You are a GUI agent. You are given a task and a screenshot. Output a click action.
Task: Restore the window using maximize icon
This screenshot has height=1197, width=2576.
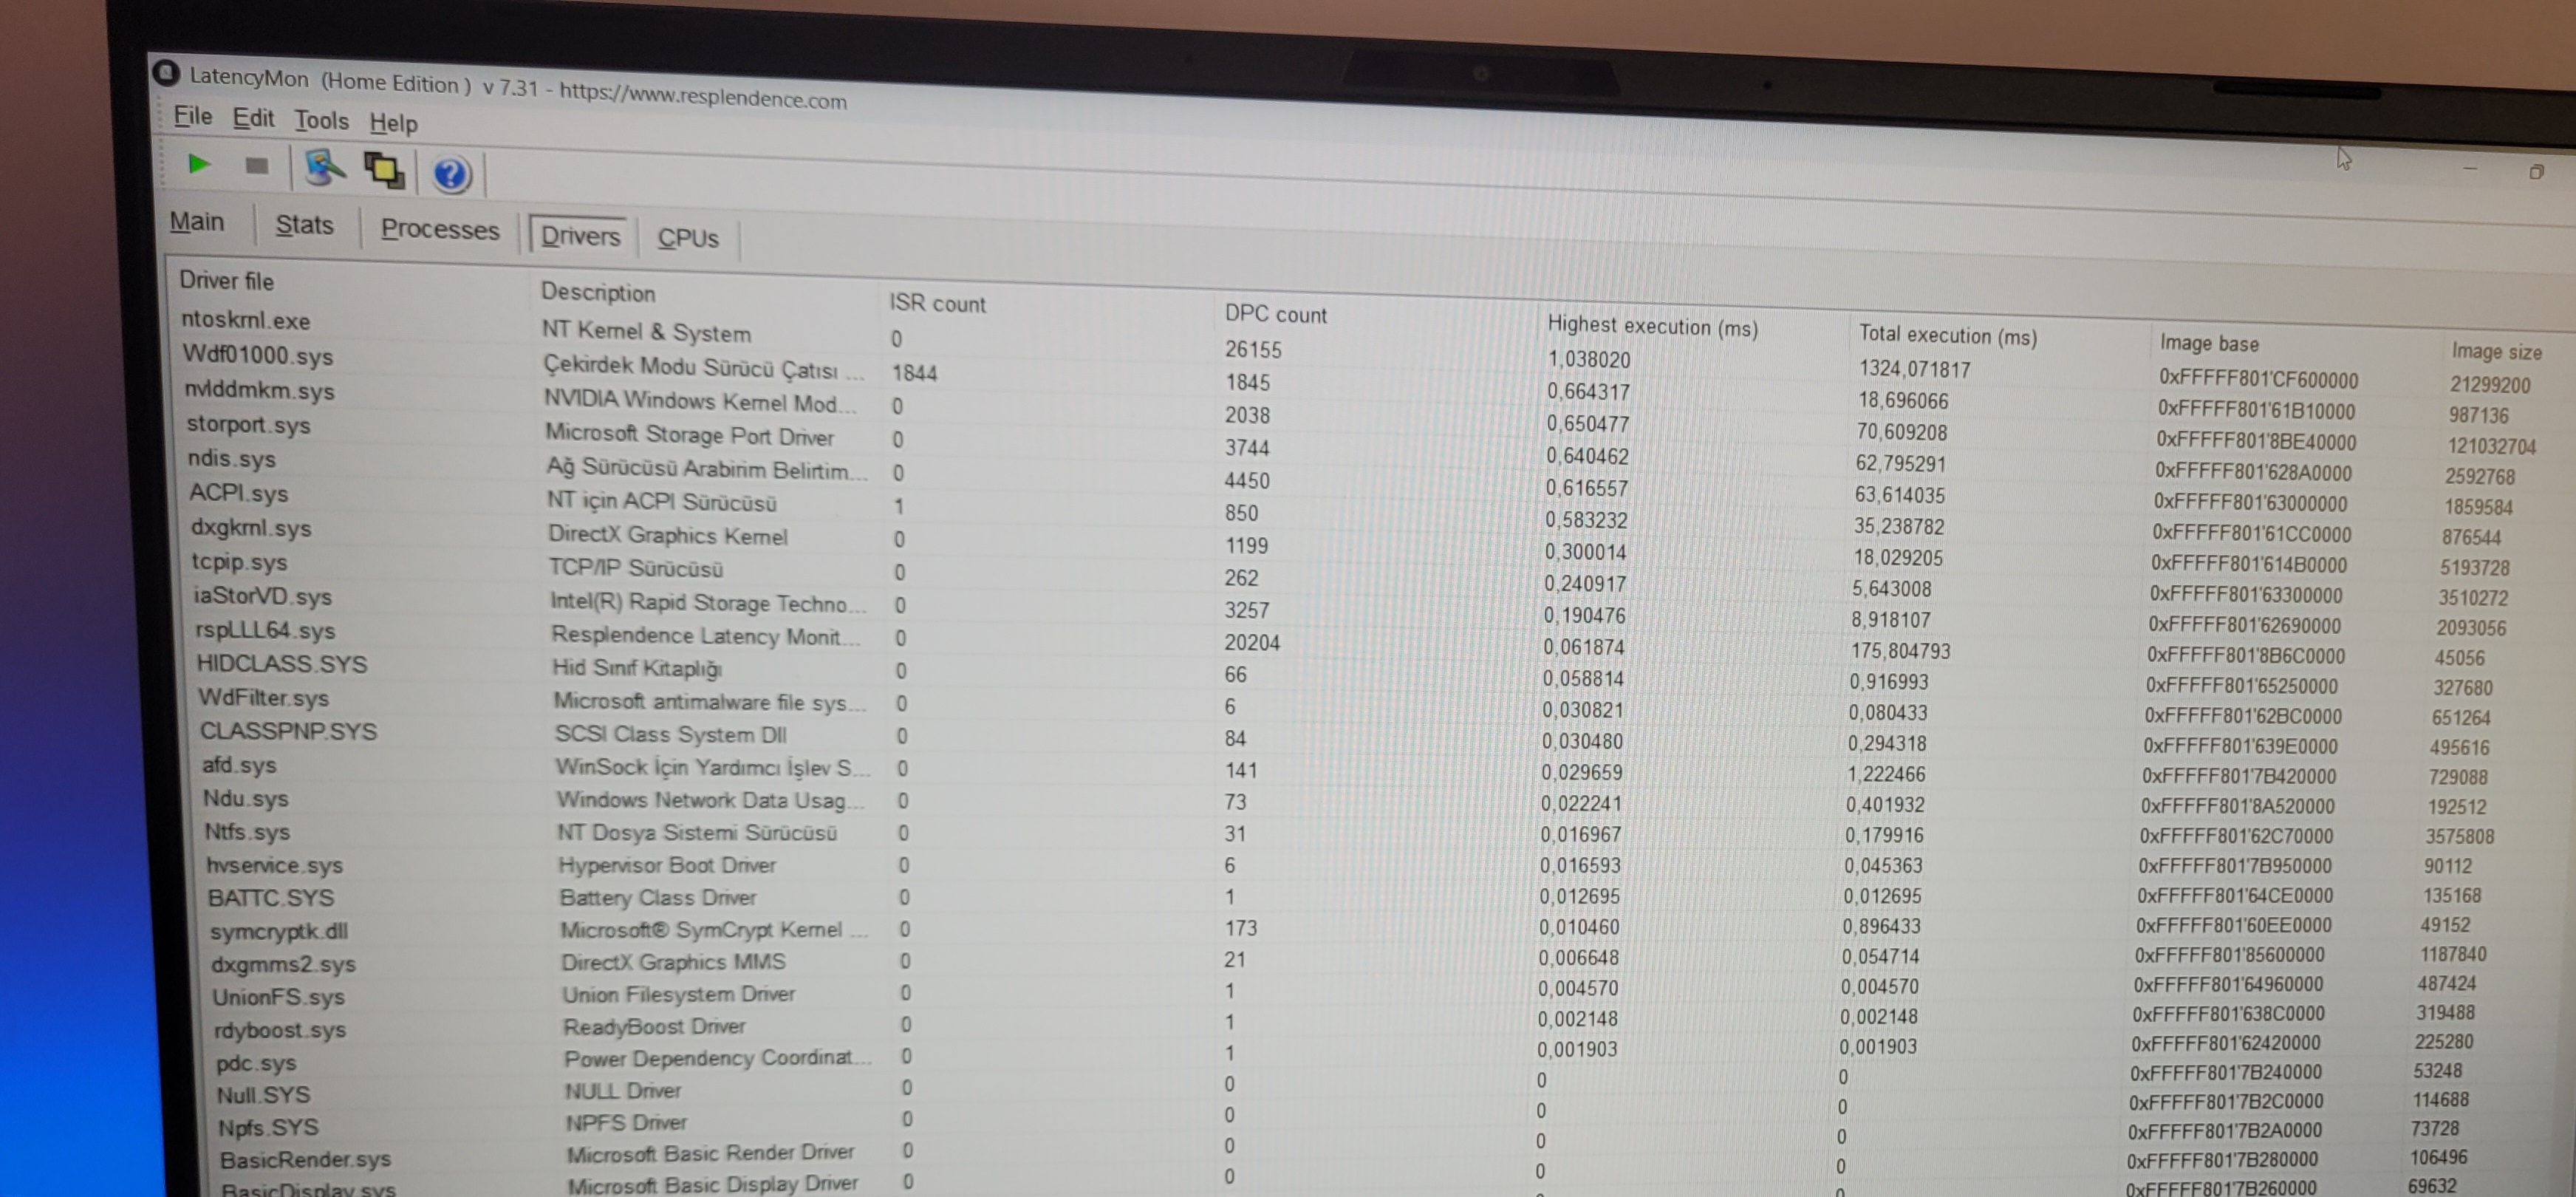2536,172
